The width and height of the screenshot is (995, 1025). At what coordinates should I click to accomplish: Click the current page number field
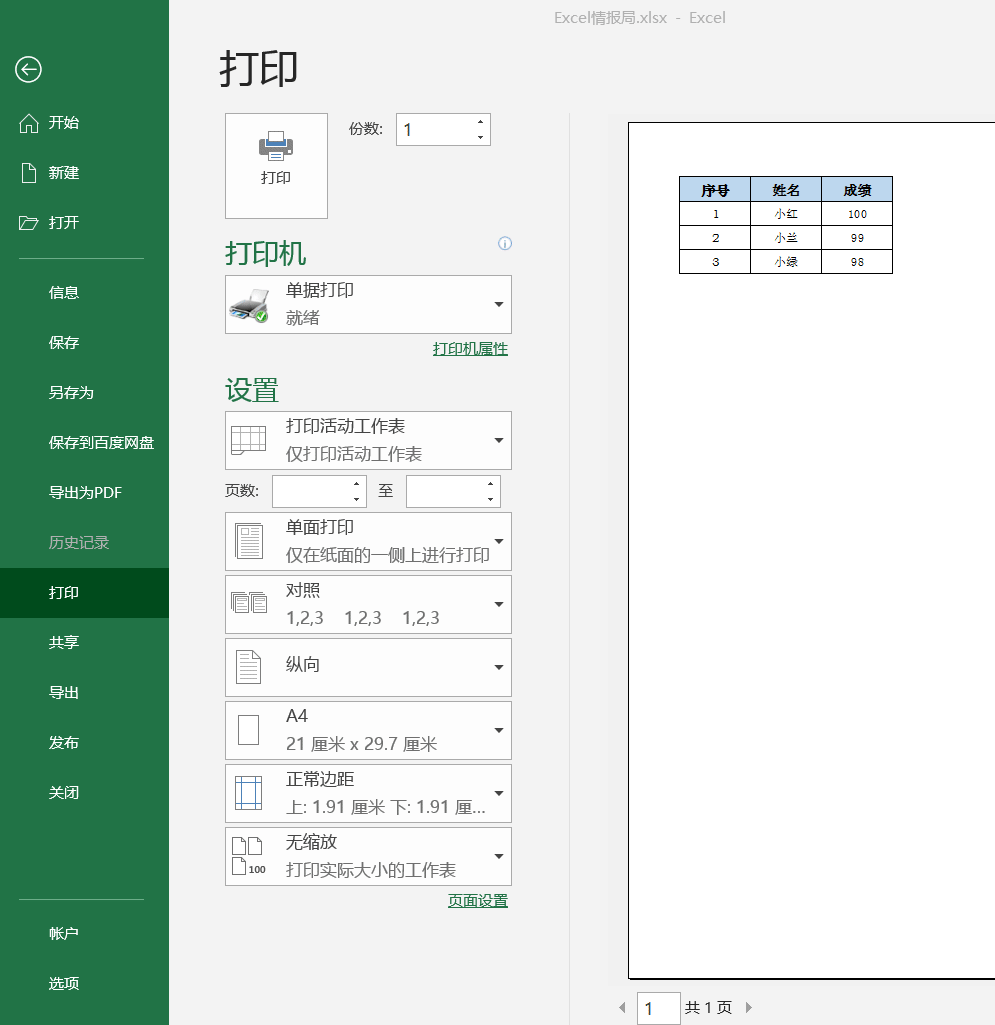click(658, 1008)
